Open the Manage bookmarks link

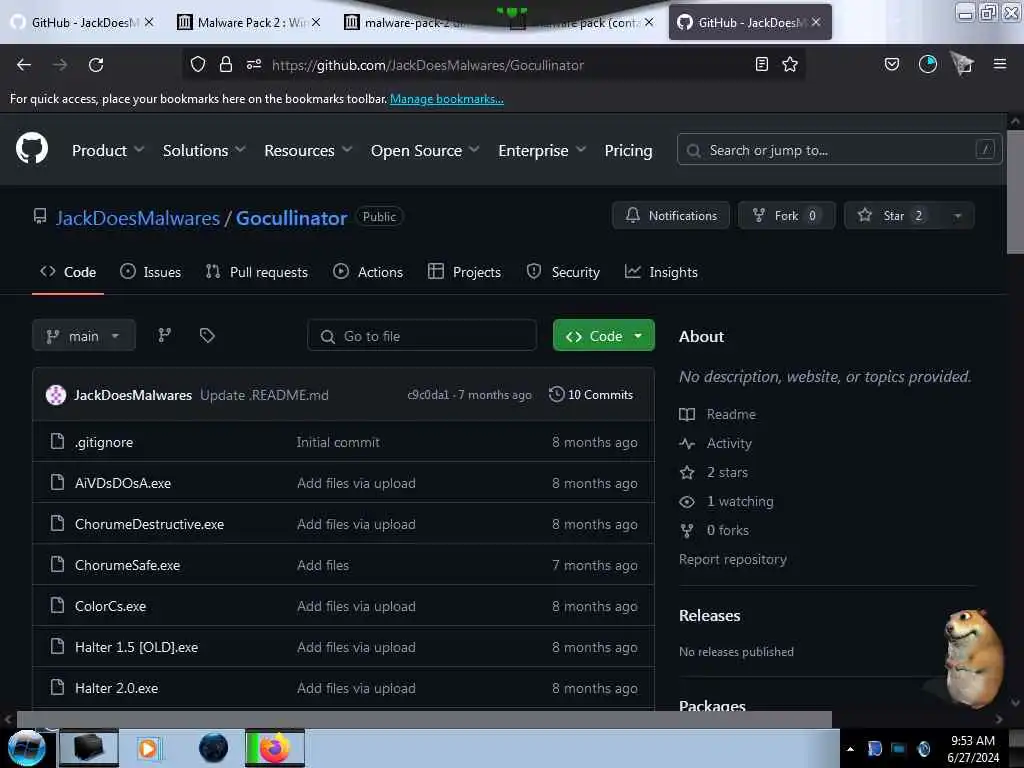(447, 99)
